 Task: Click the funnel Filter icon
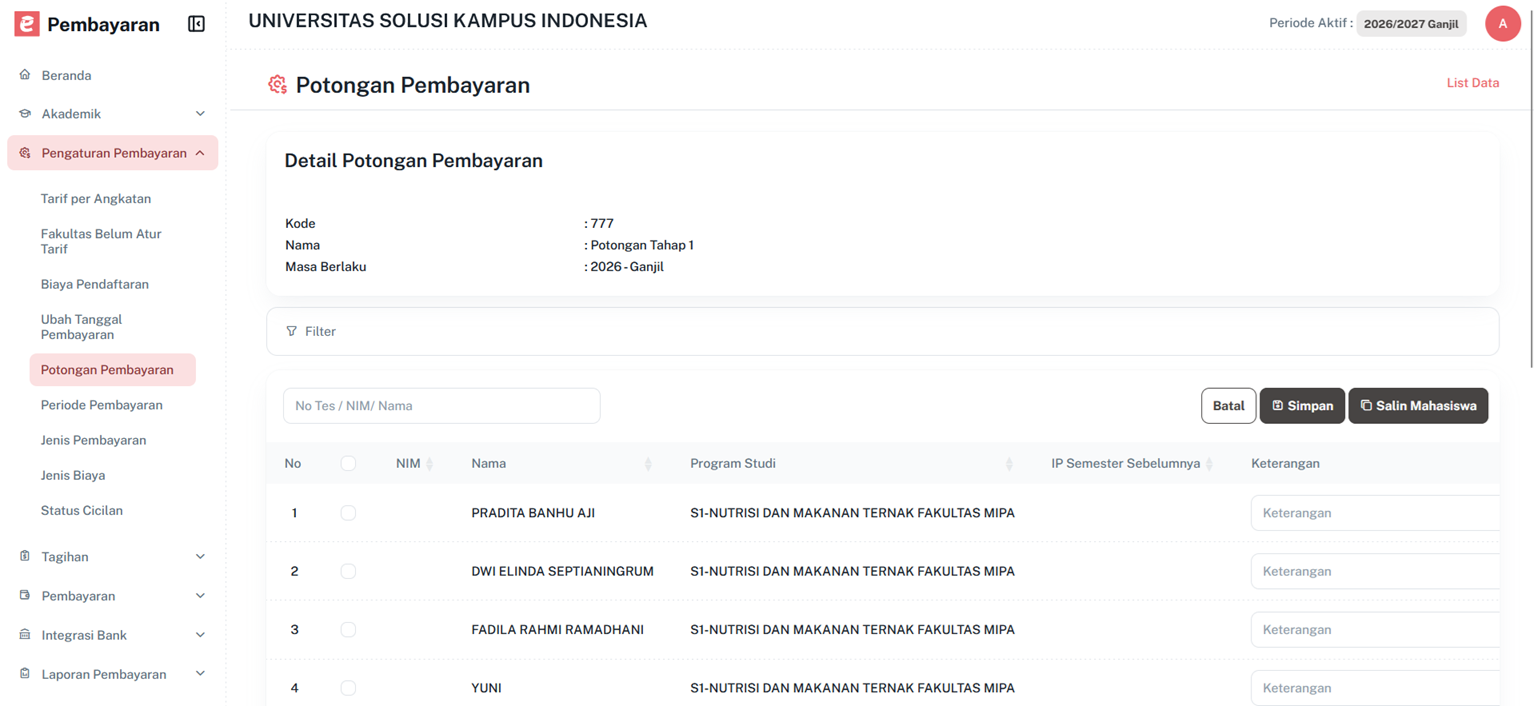(x=291, y=331)
